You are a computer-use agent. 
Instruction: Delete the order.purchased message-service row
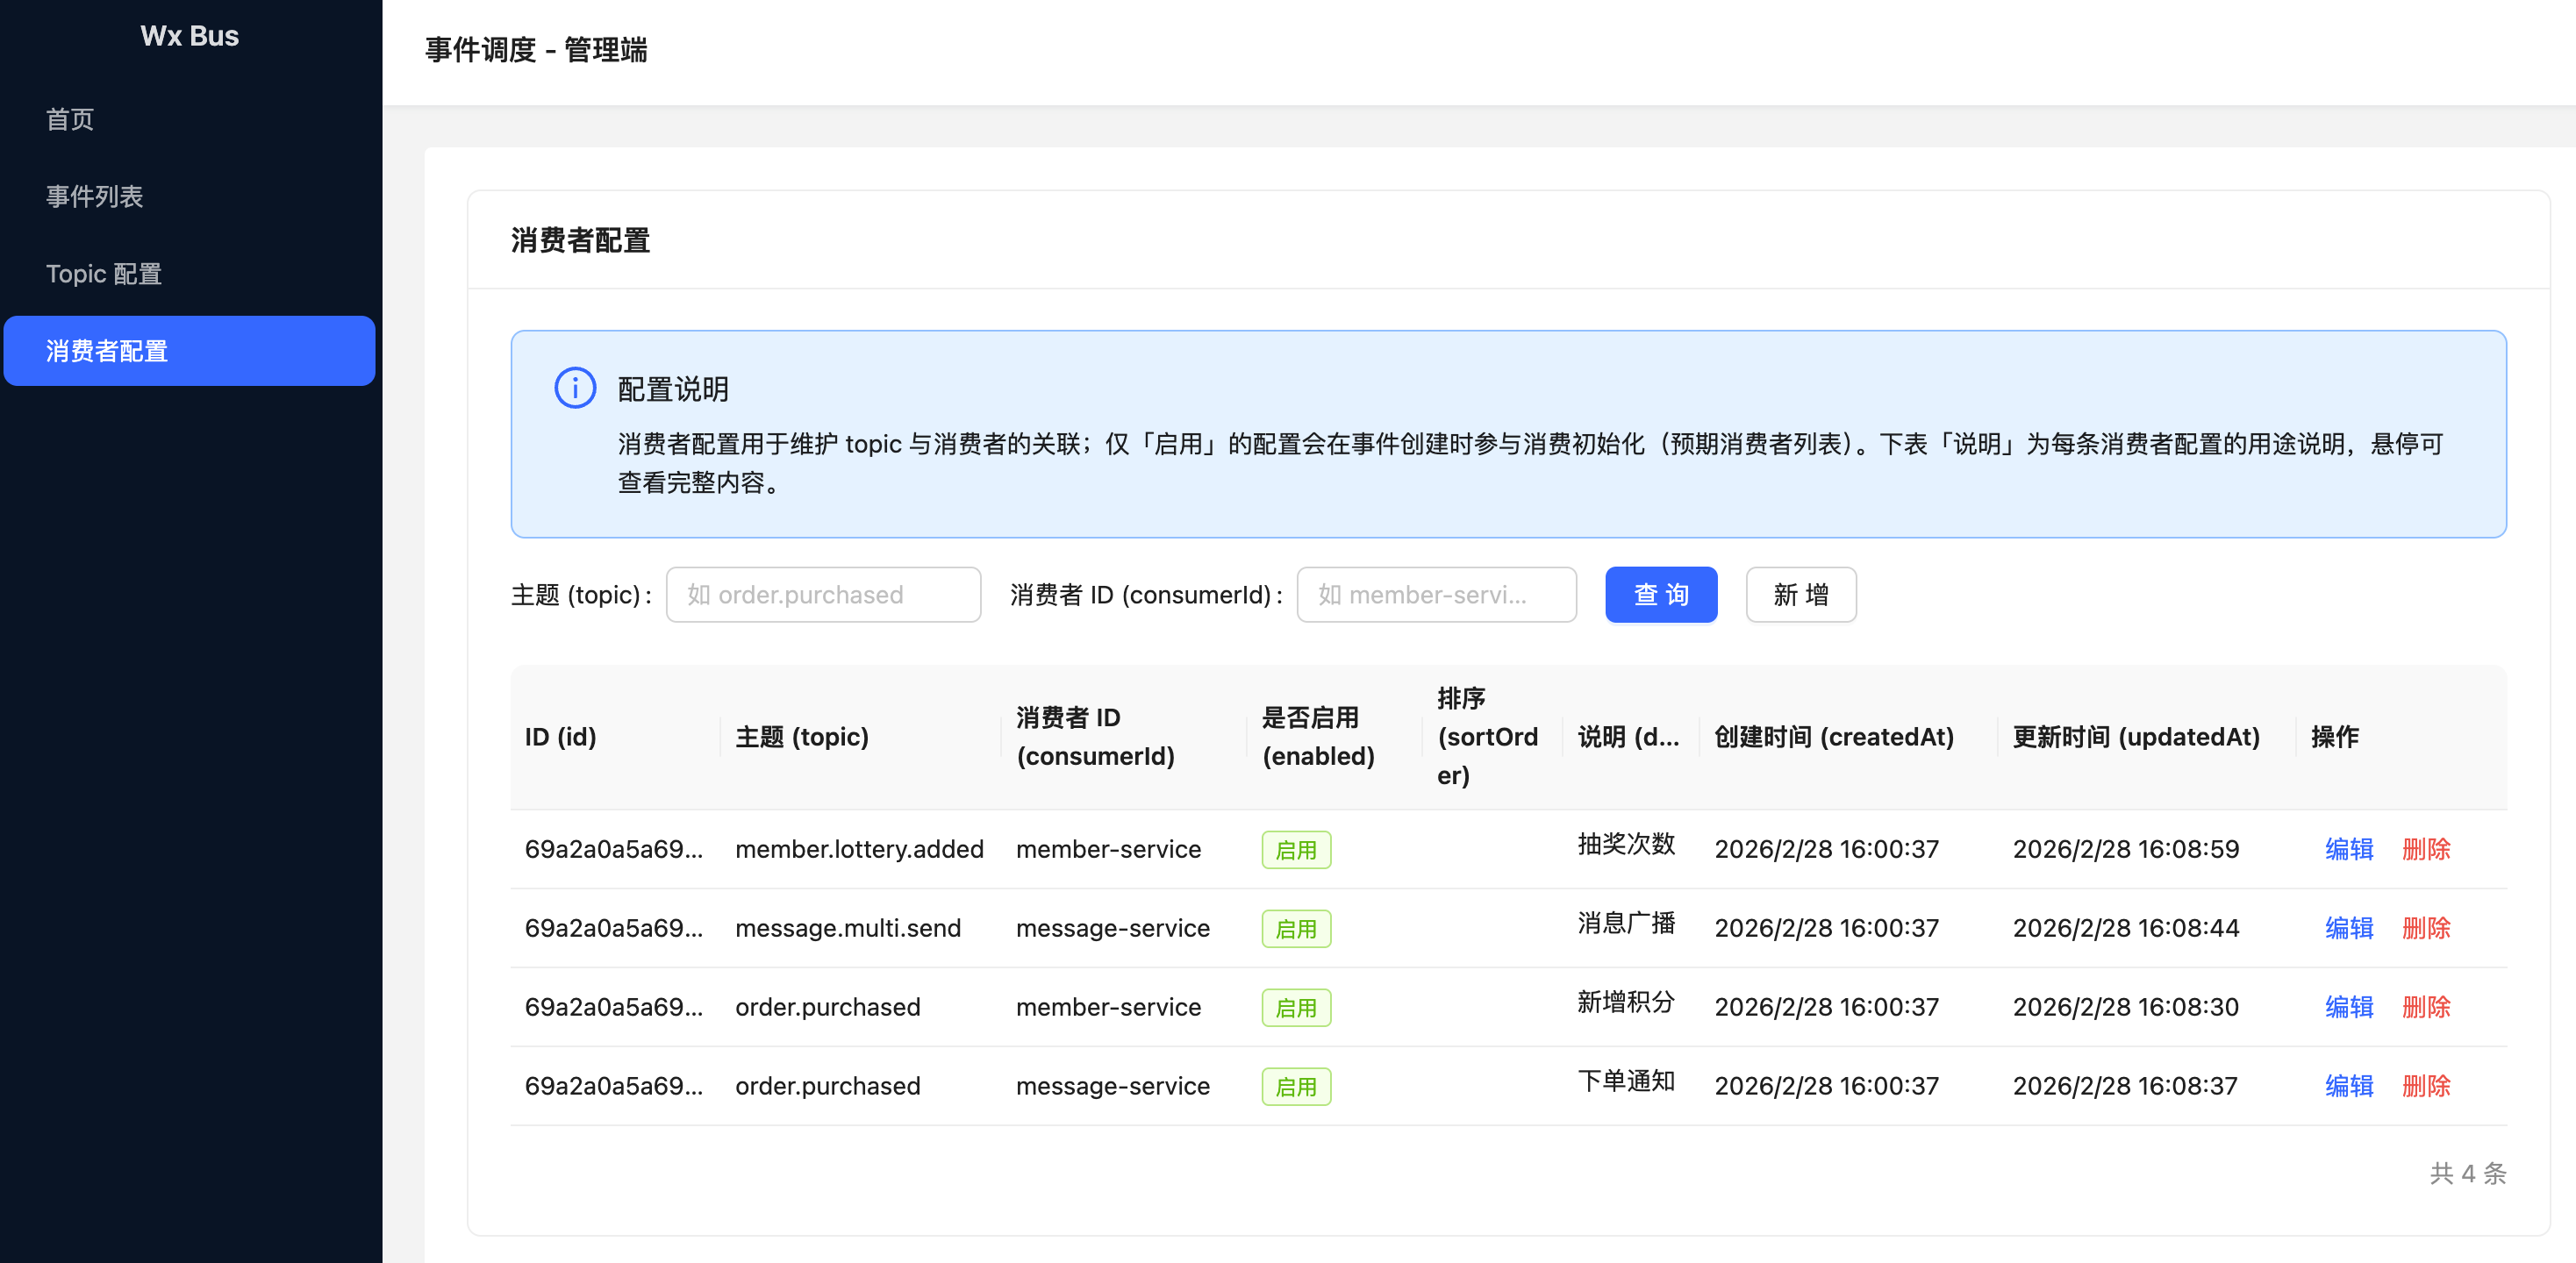pyautogui.click(x=2425, y=1086)
